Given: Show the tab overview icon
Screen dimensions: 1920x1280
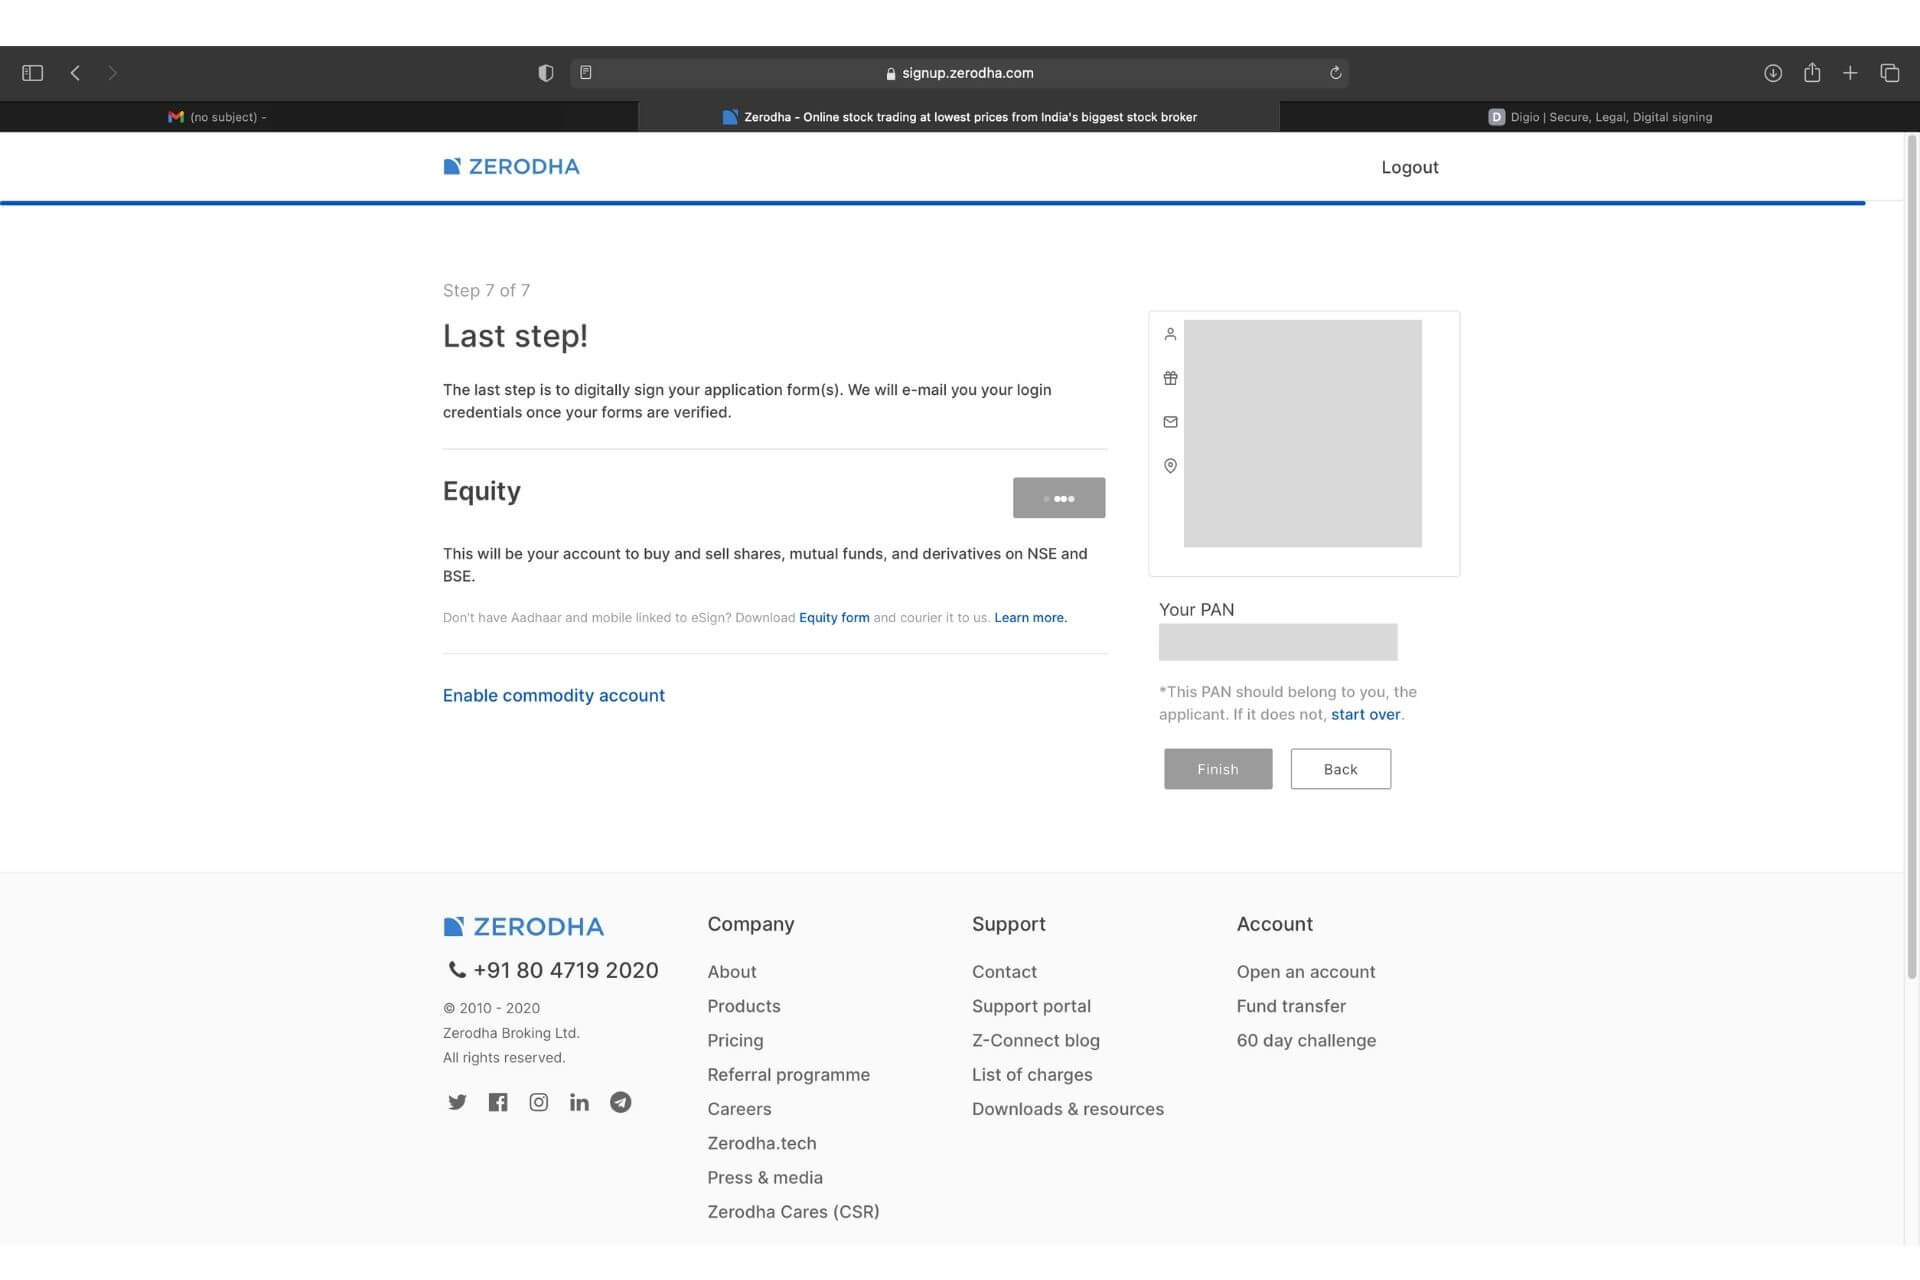Looking at the screenshot, I should pyautogui.click(x=1889, y=73).
